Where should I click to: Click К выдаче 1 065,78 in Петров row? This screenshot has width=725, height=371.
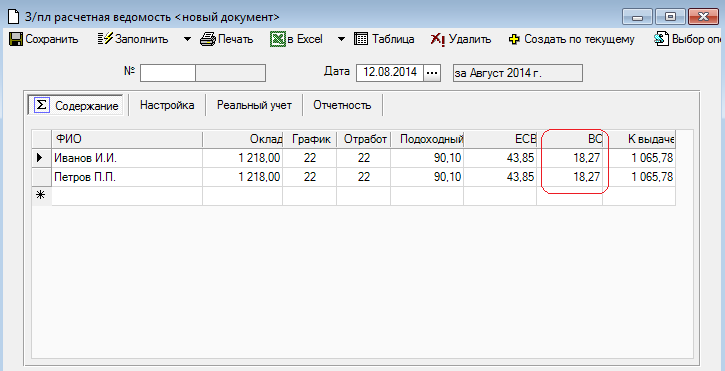[639, 177]
